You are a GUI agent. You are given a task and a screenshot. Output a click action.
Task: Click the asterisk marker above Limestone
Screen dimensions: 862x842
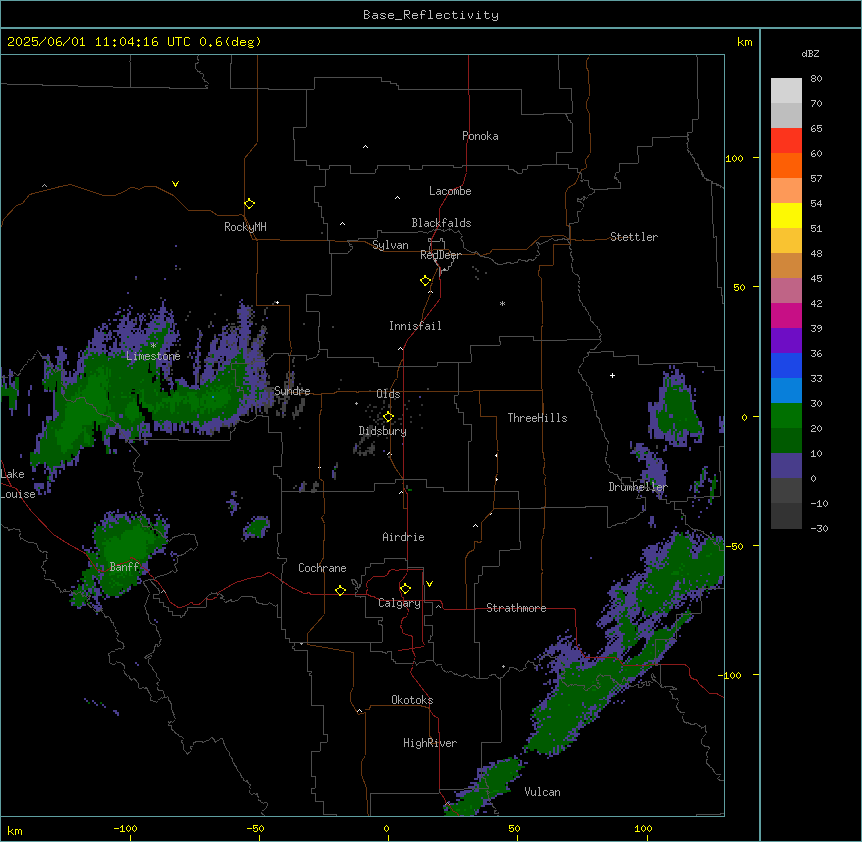click(153, 345)
